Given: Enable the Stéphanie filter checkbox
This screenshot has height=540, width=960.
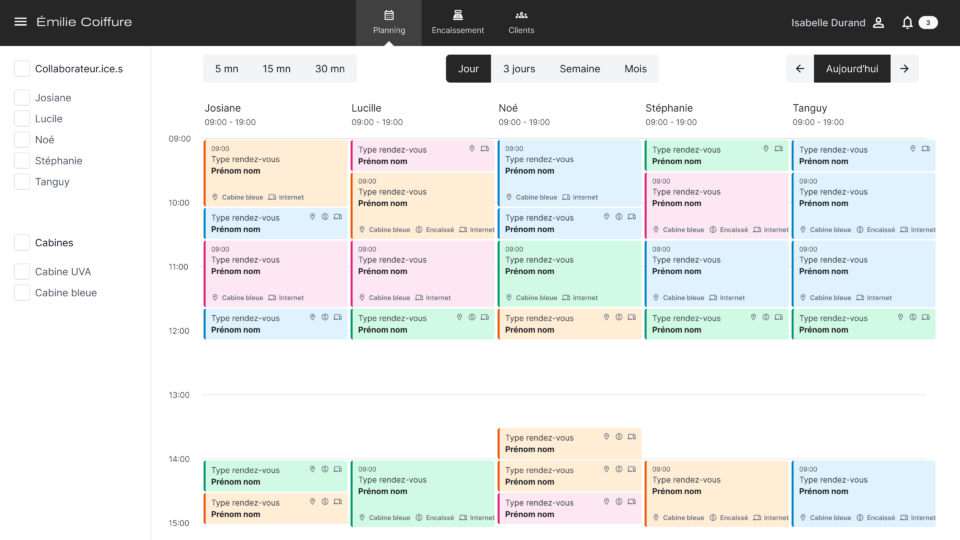Looking at the screenshot, I should click(21, 161).
